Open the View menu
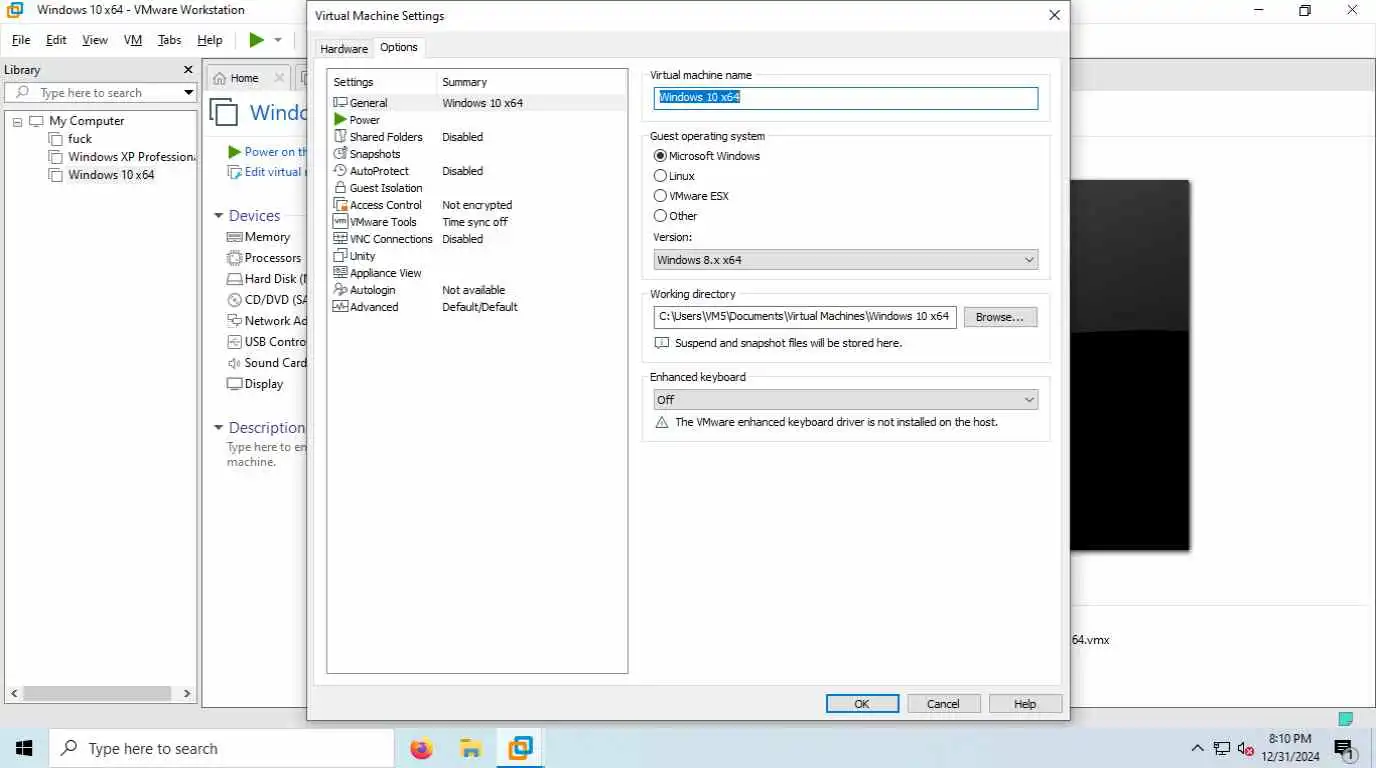The height and width of the screenshot is (768, 1376). point(95,40)
